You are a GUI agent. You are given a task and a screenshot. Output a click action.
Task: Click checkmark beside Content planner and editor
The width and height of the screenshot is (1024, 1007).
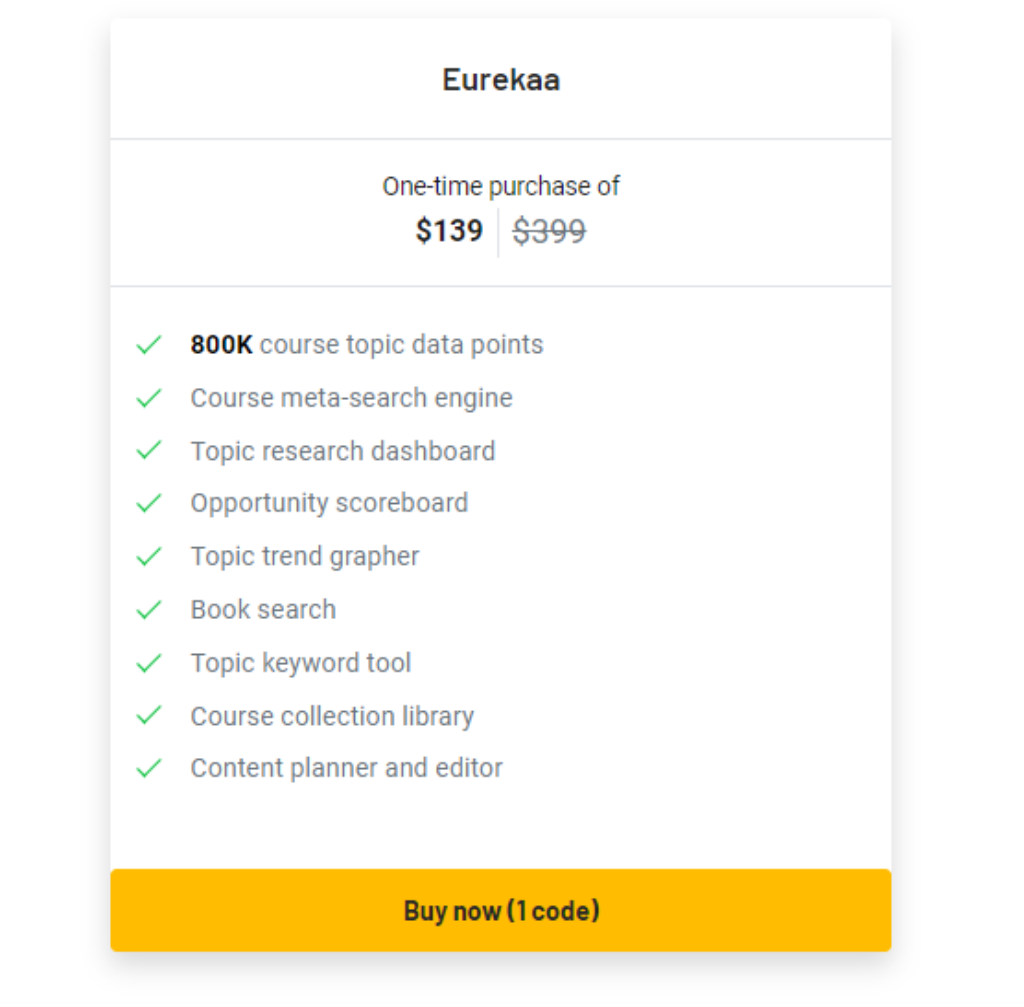point(149,769)
